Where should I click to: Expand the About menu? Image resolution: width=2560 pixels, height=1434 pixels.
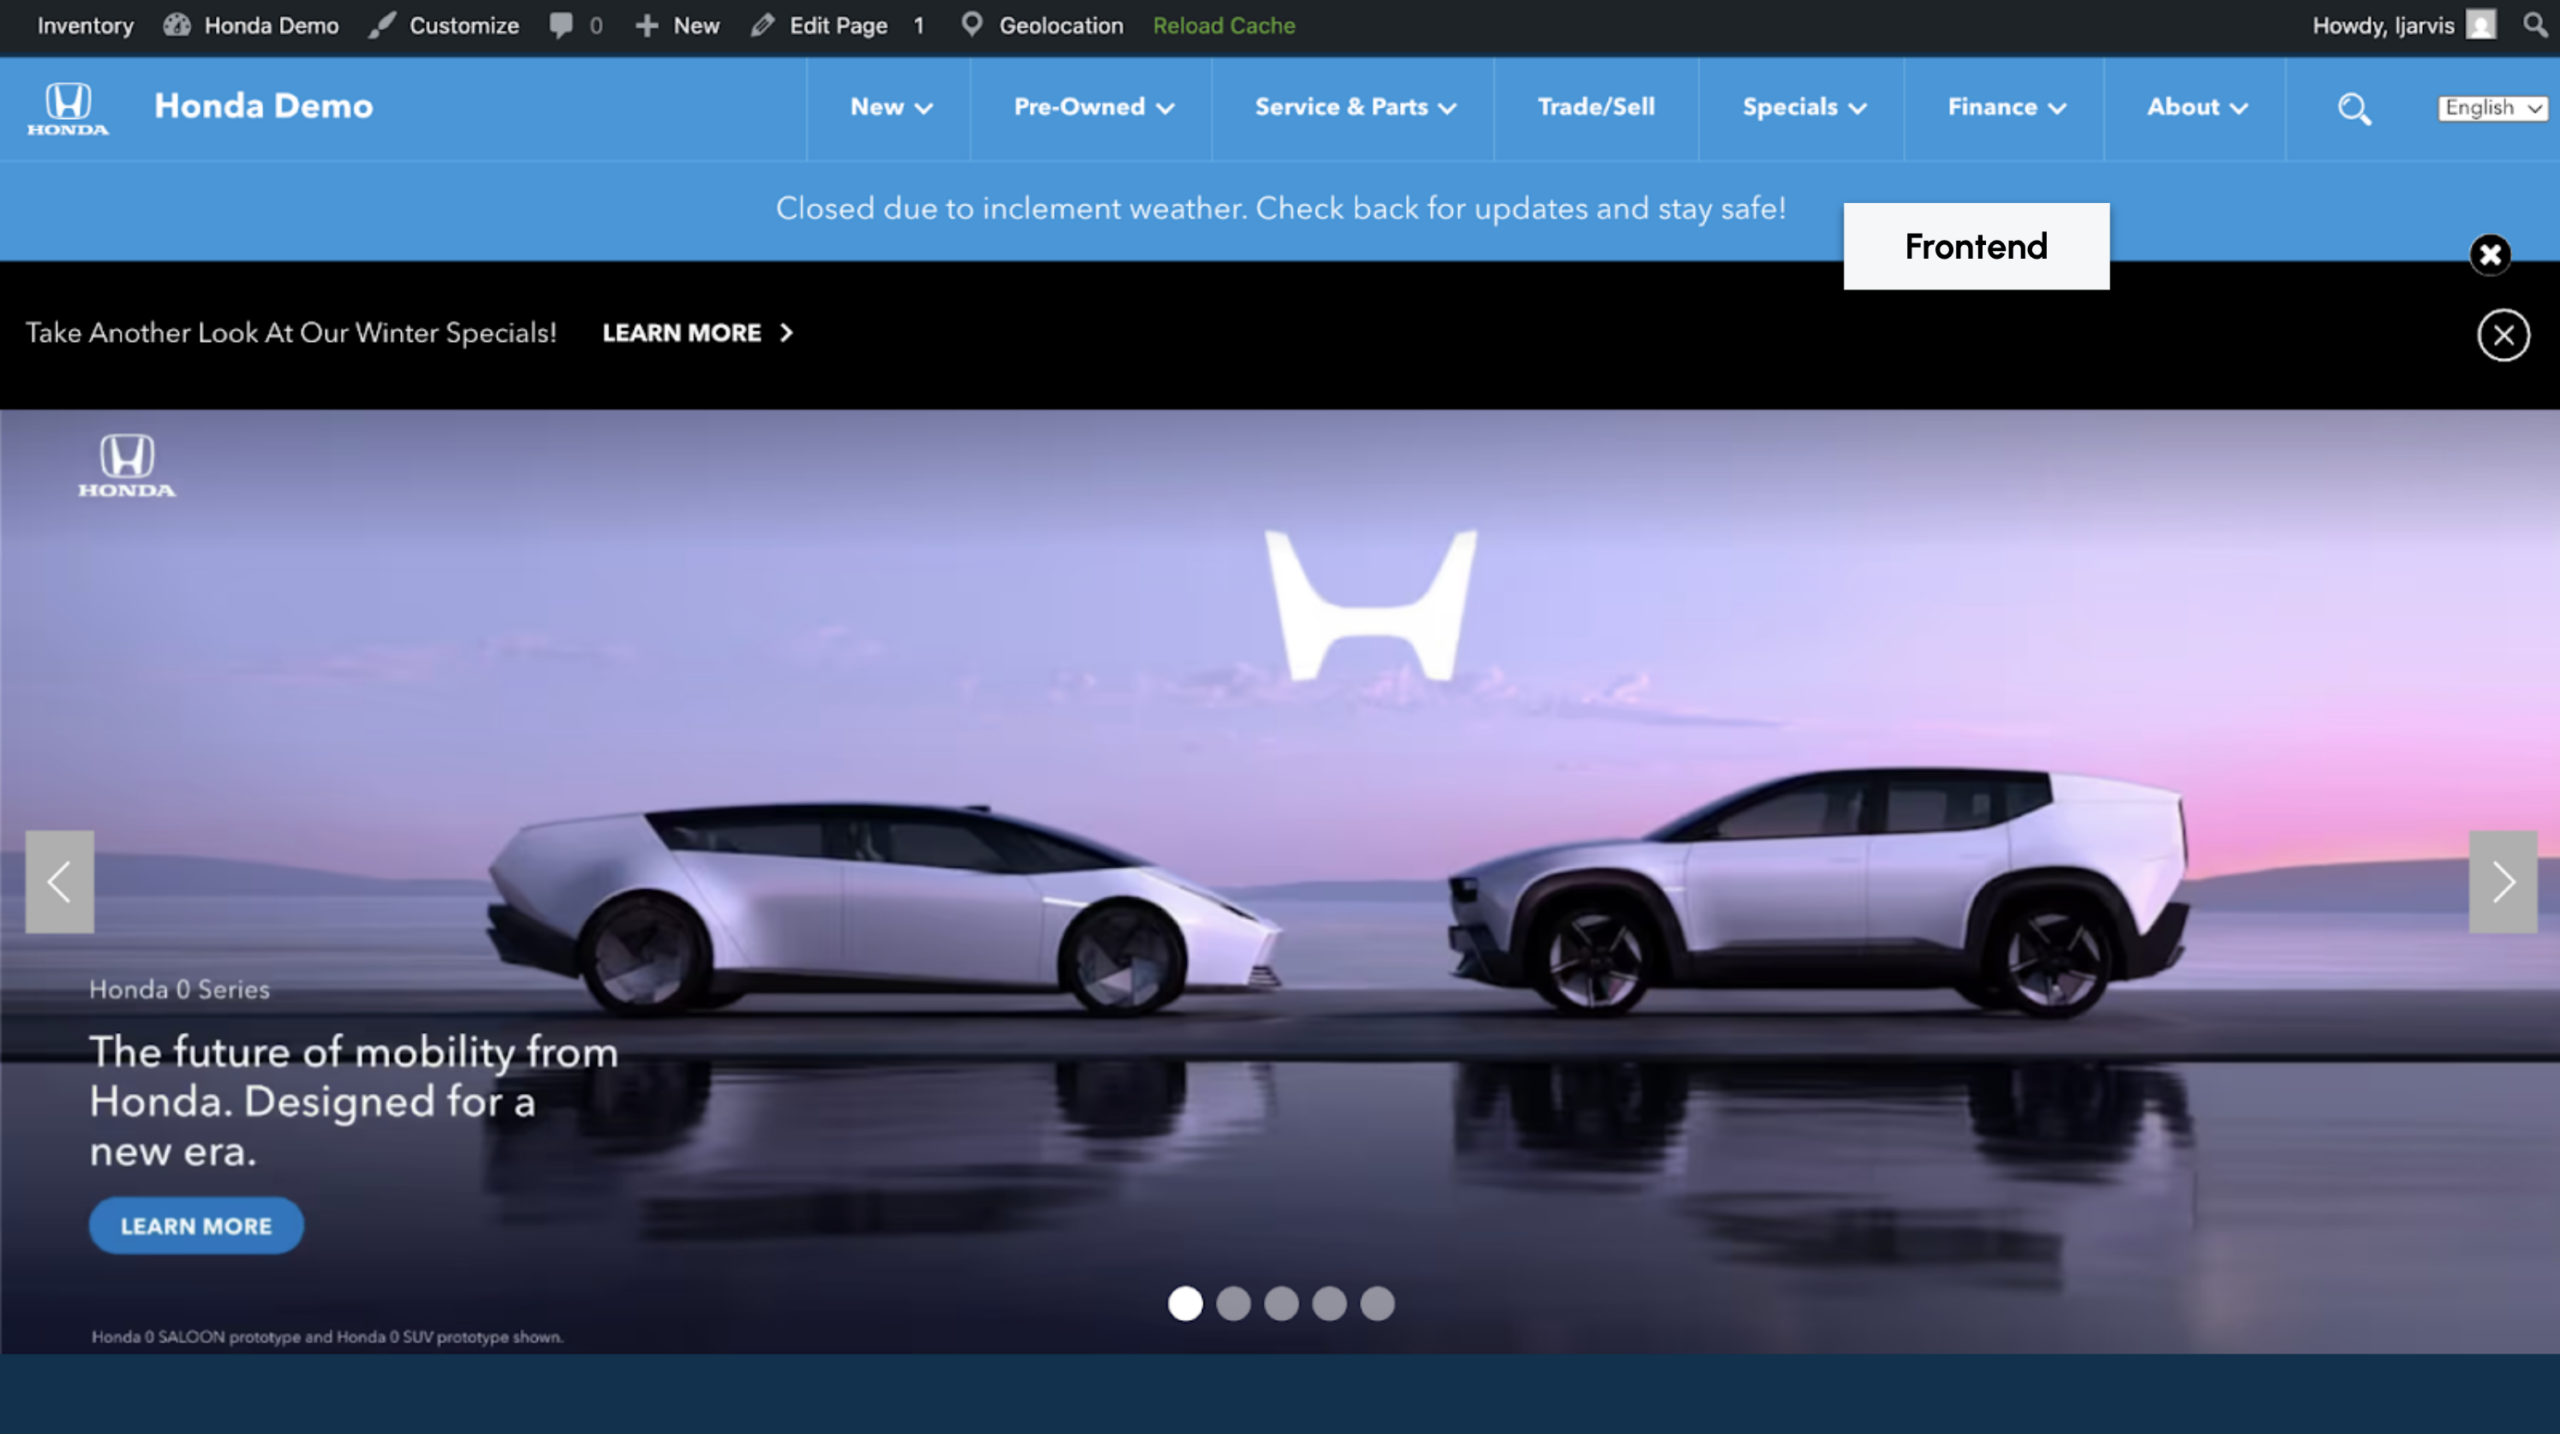2196,107
